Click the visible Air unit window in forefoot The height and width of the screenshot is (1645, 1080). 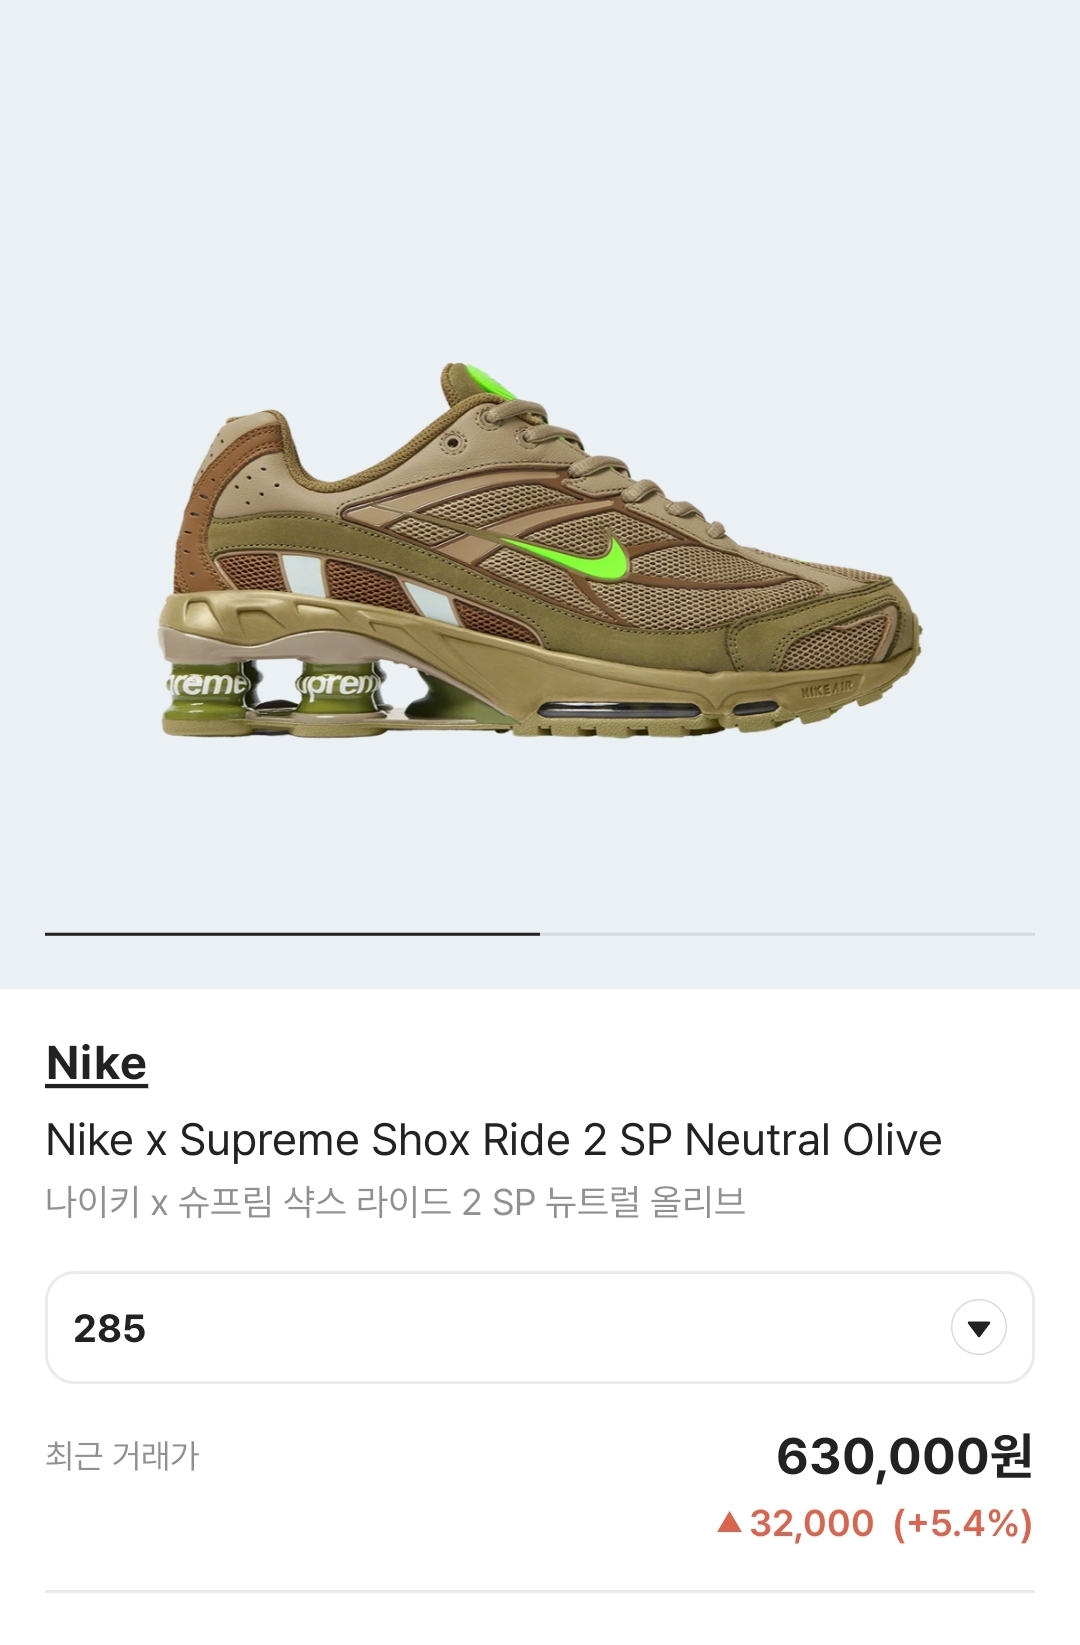[x=620, y=711]
